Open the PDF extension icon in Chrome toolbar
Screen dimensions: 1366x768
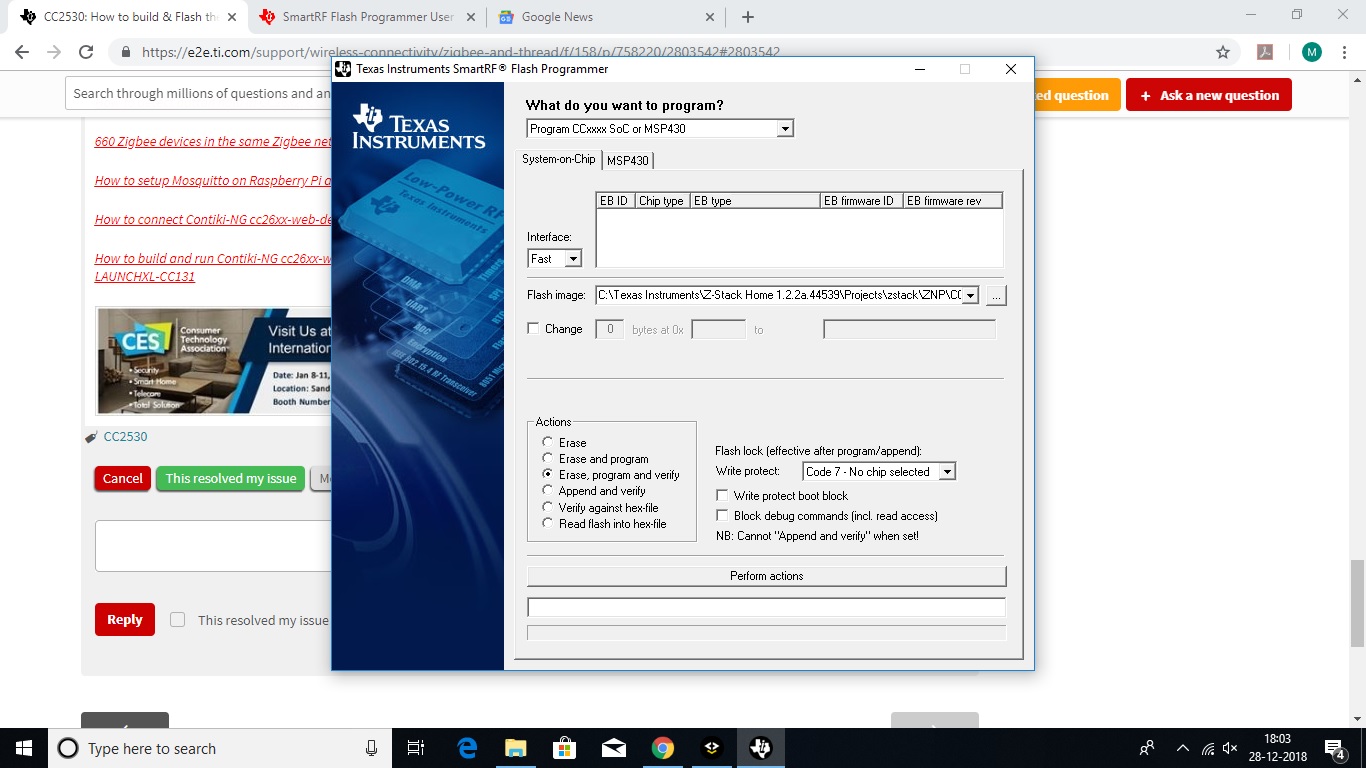(x=1264, y=52)
